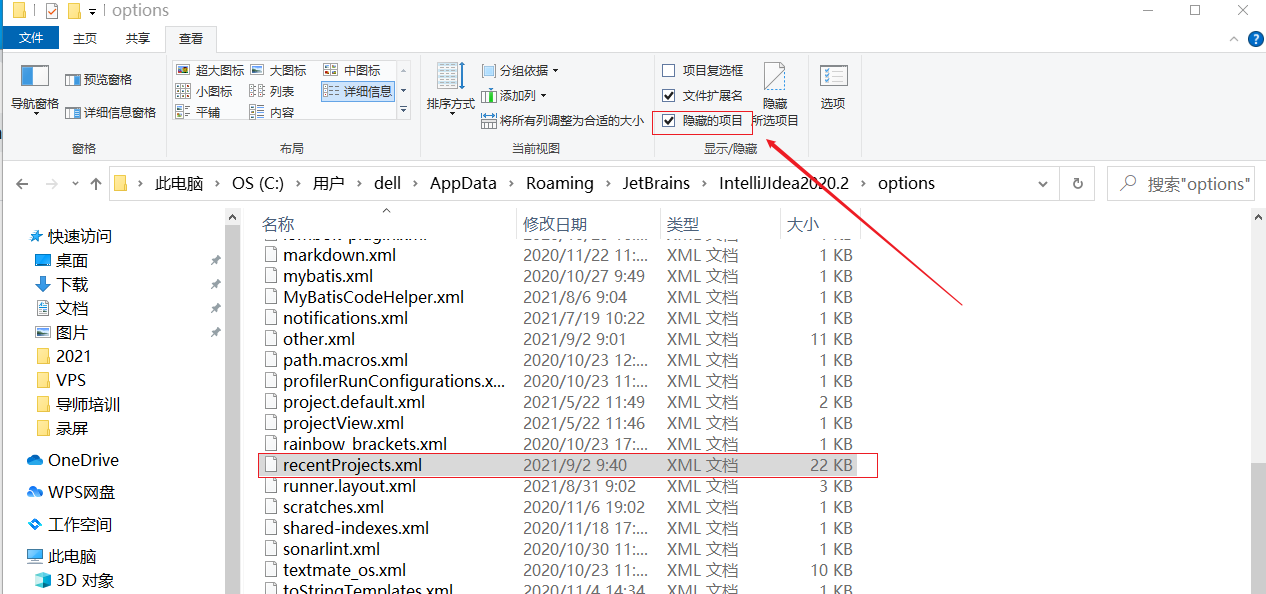
Task: Switch to the Share (共享) ribbon tab
Action: (x=138, y=39)
